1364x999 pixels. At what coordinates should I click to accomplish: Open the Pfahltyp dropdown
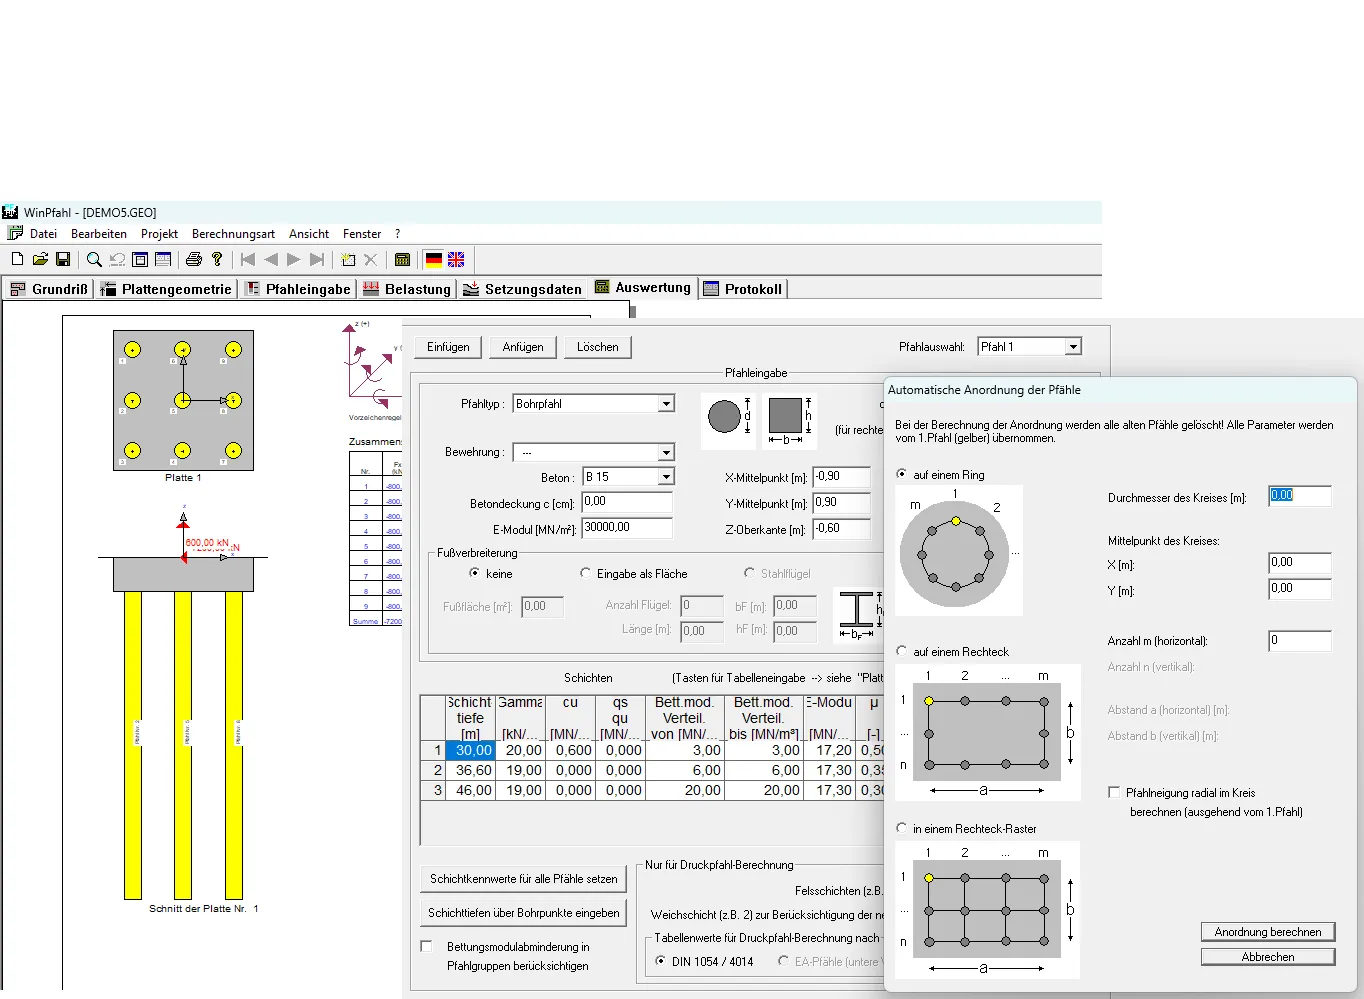coord(666,404)
